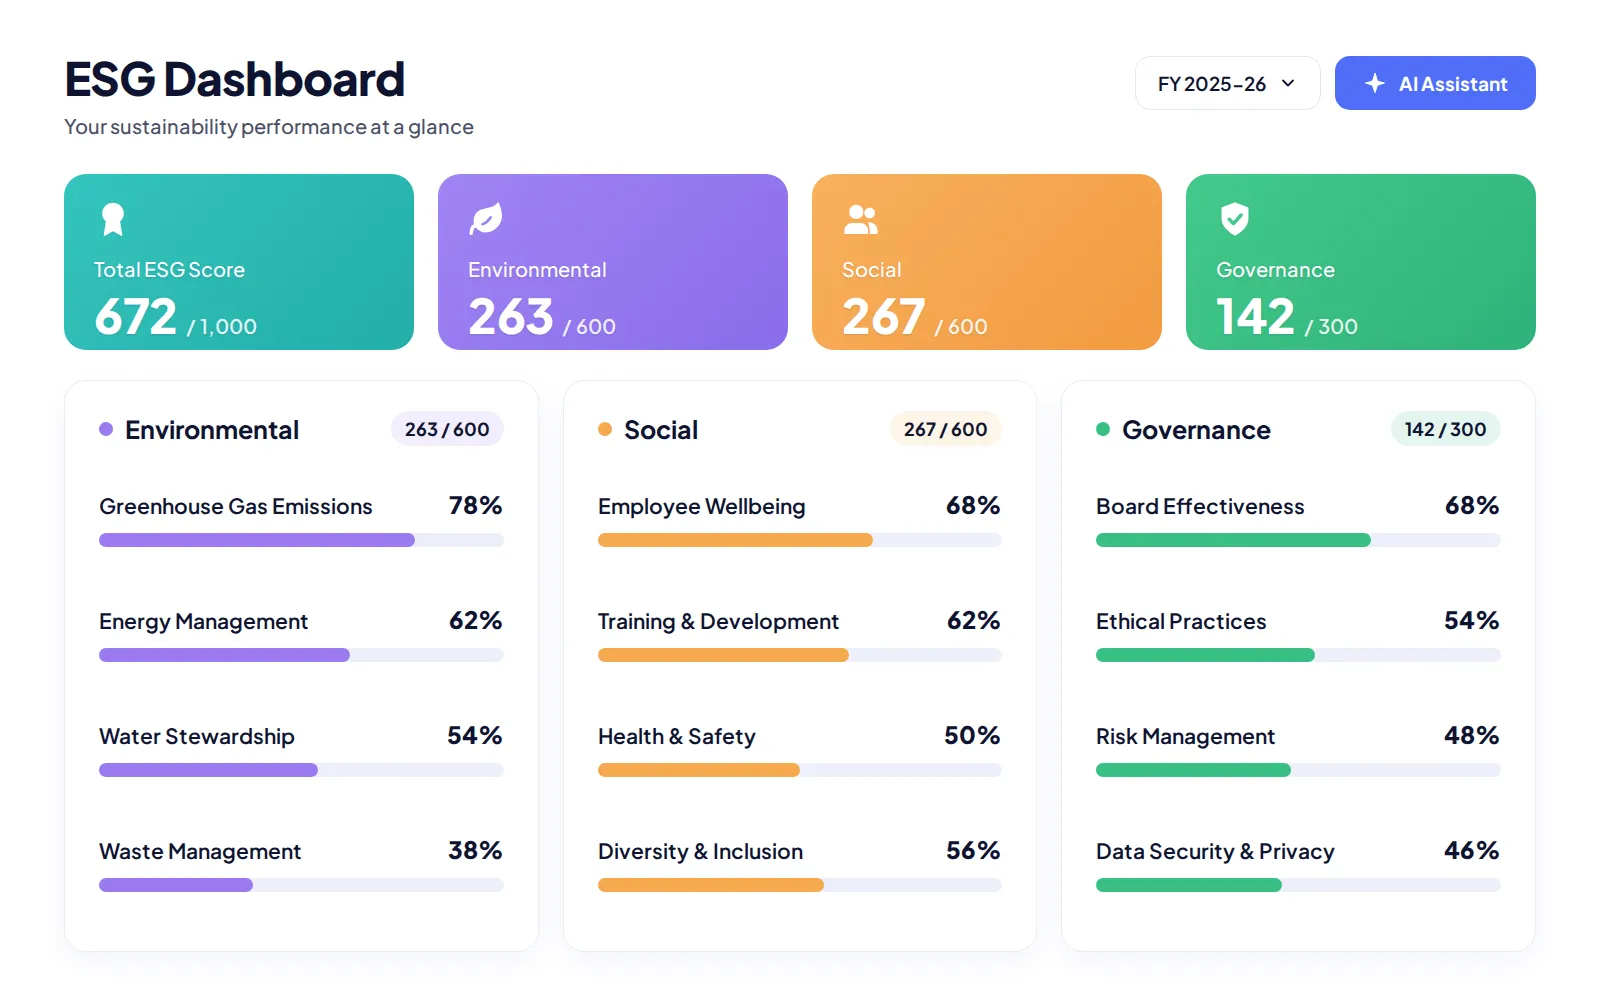The image size is (1600, 1000).
Task: Click the ESG Dashboard title
Action: click(x=235, y=80)
